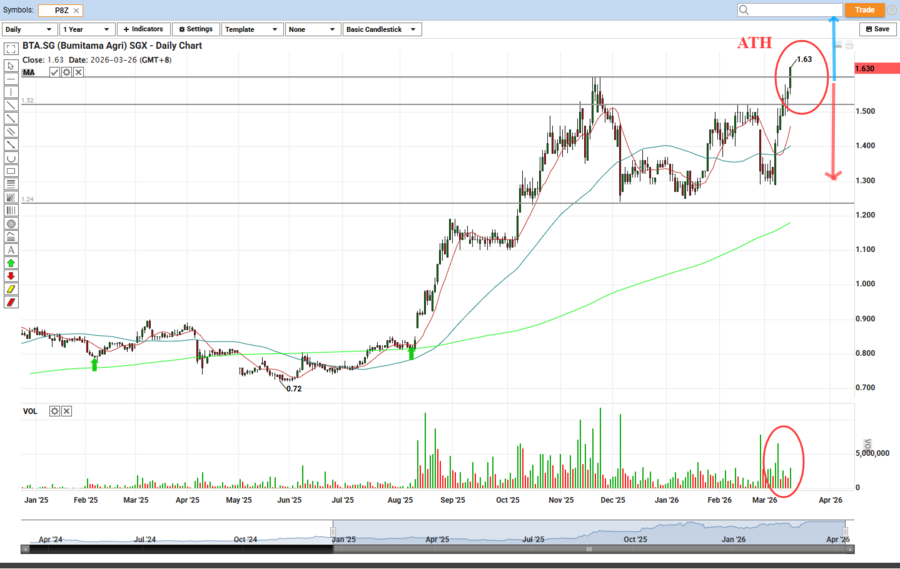The width and height of the screenshot is (900, 569).
Task: Select the horizontal line drawing tool
Action: click(x=11, y=79)
